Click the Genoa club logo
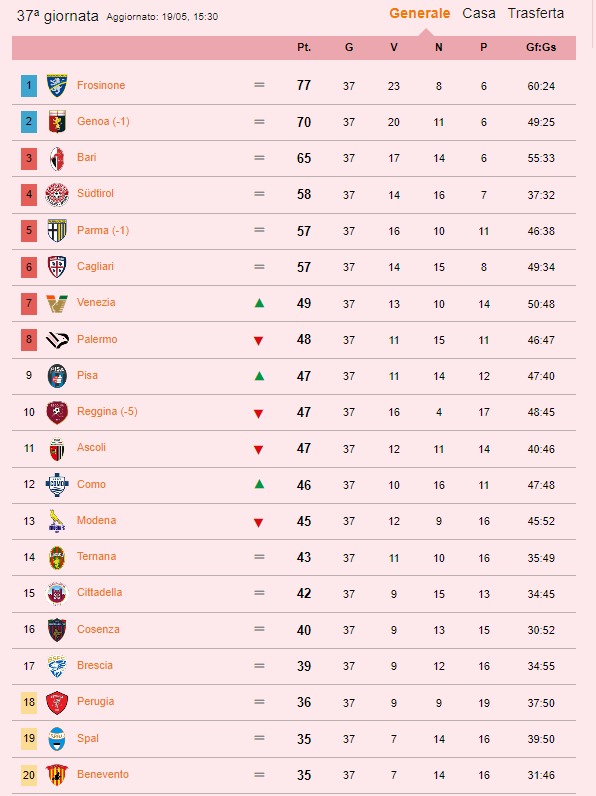 pos(57,122)
